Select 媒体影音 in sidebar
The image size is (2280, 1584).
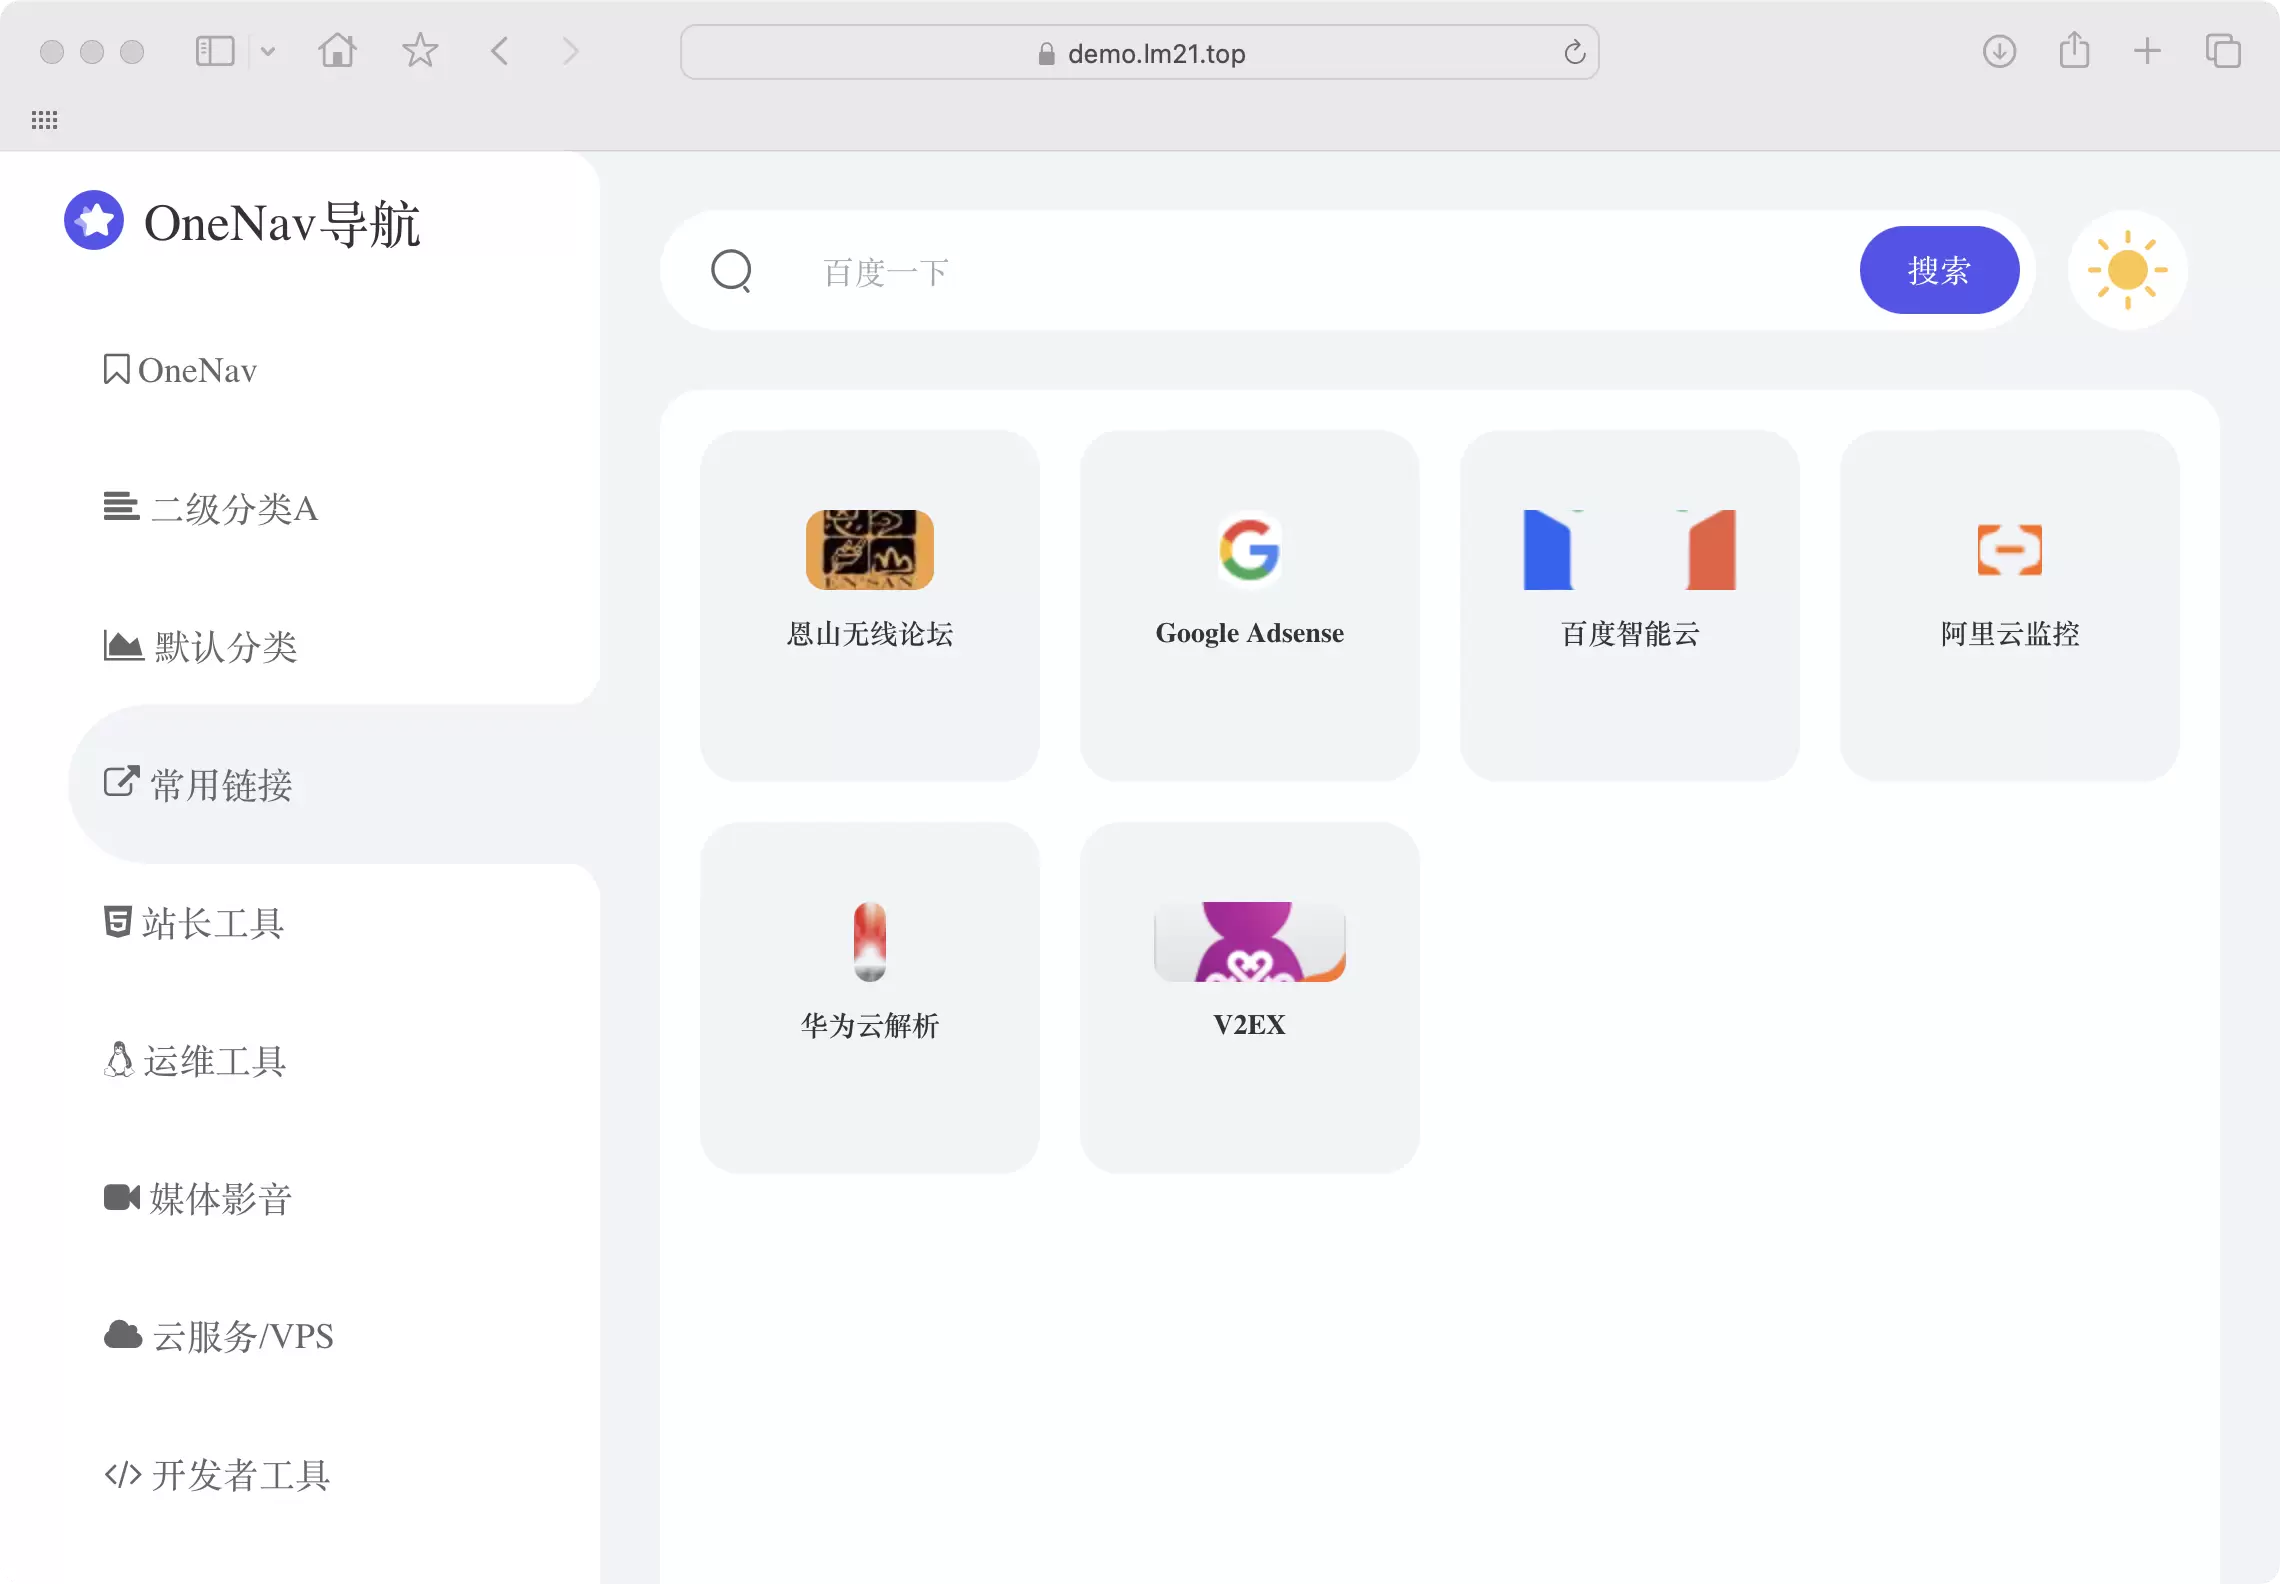click(198, 1199)
